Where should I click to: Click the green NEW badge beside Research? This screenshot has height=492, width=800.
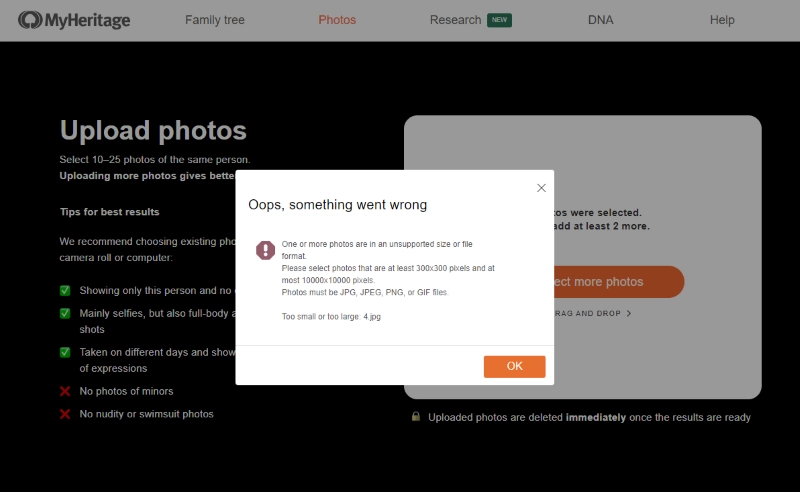[x=499, y=20]
